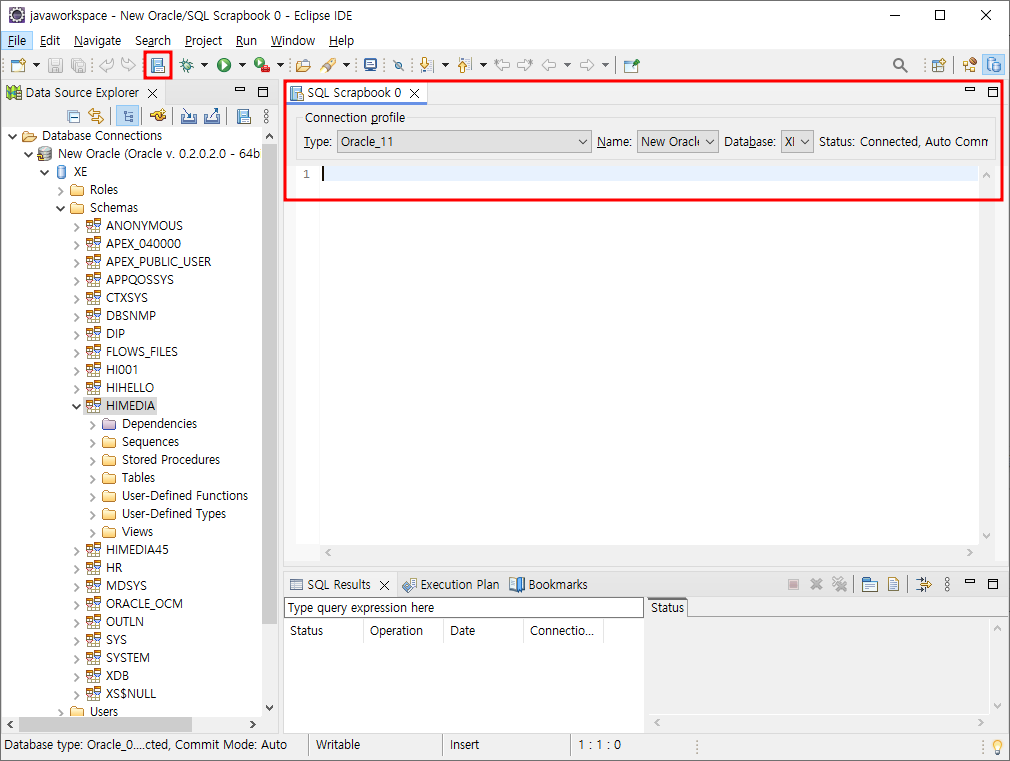1010x761 pixels.
Task: Close the SQL Scrapbook 0 tab
Action: [x=415, y=93]
